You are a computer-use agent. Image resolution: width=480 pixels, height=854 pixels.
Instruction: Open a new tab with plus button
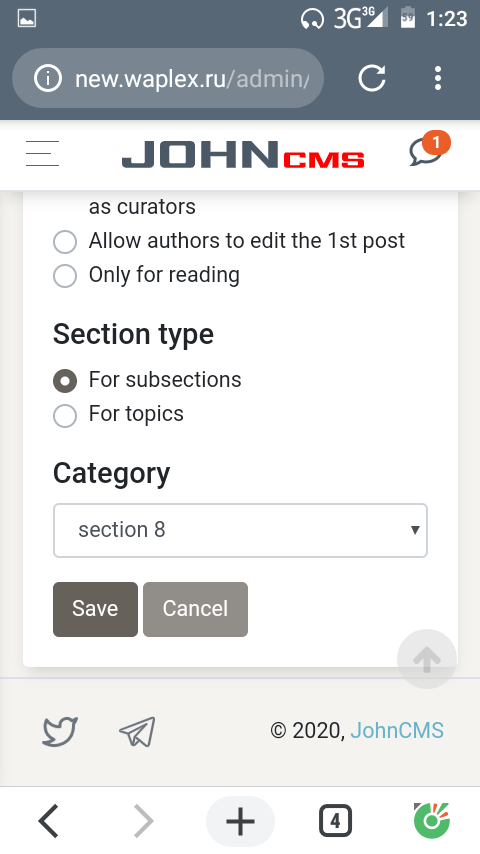(x=240, y=821)
